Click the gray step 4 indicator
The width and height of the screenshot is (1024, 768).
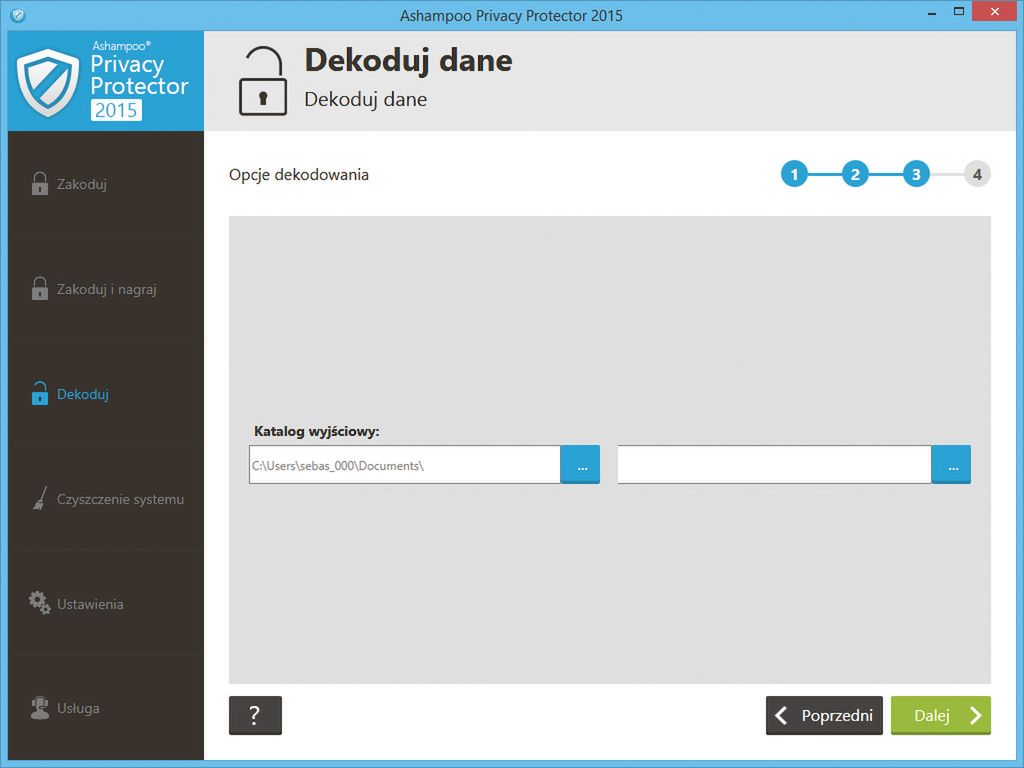(977, 174)
